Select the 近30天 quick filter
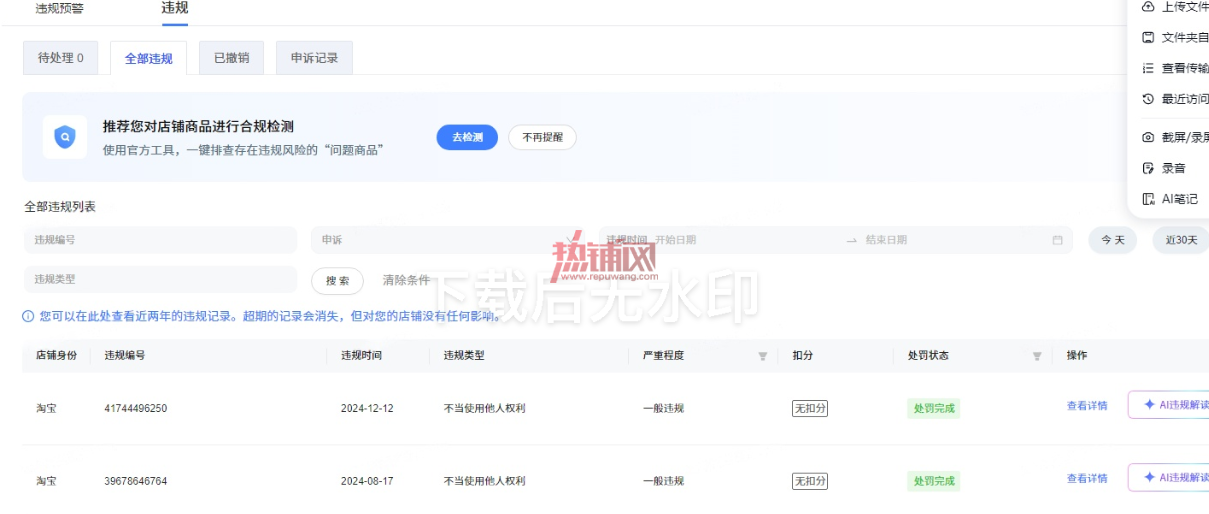Viewport: 1209px width, 514px height. pyautogui.click(x=1180, y=240)
